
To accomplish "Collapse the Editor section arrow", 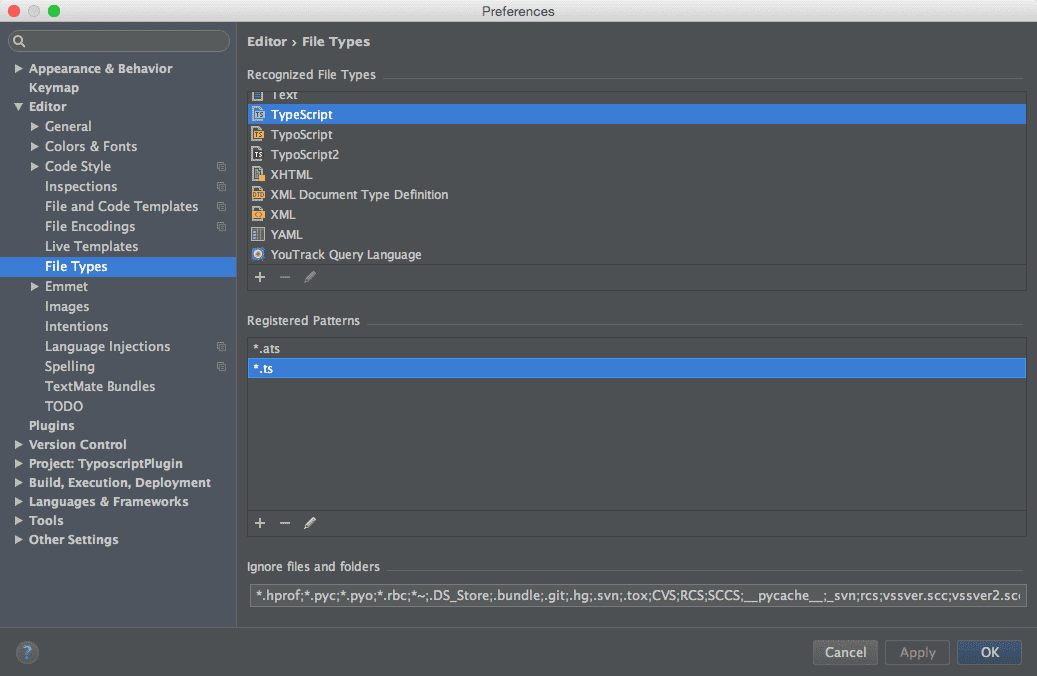I will pyautogui.click(x=19, y=106).
